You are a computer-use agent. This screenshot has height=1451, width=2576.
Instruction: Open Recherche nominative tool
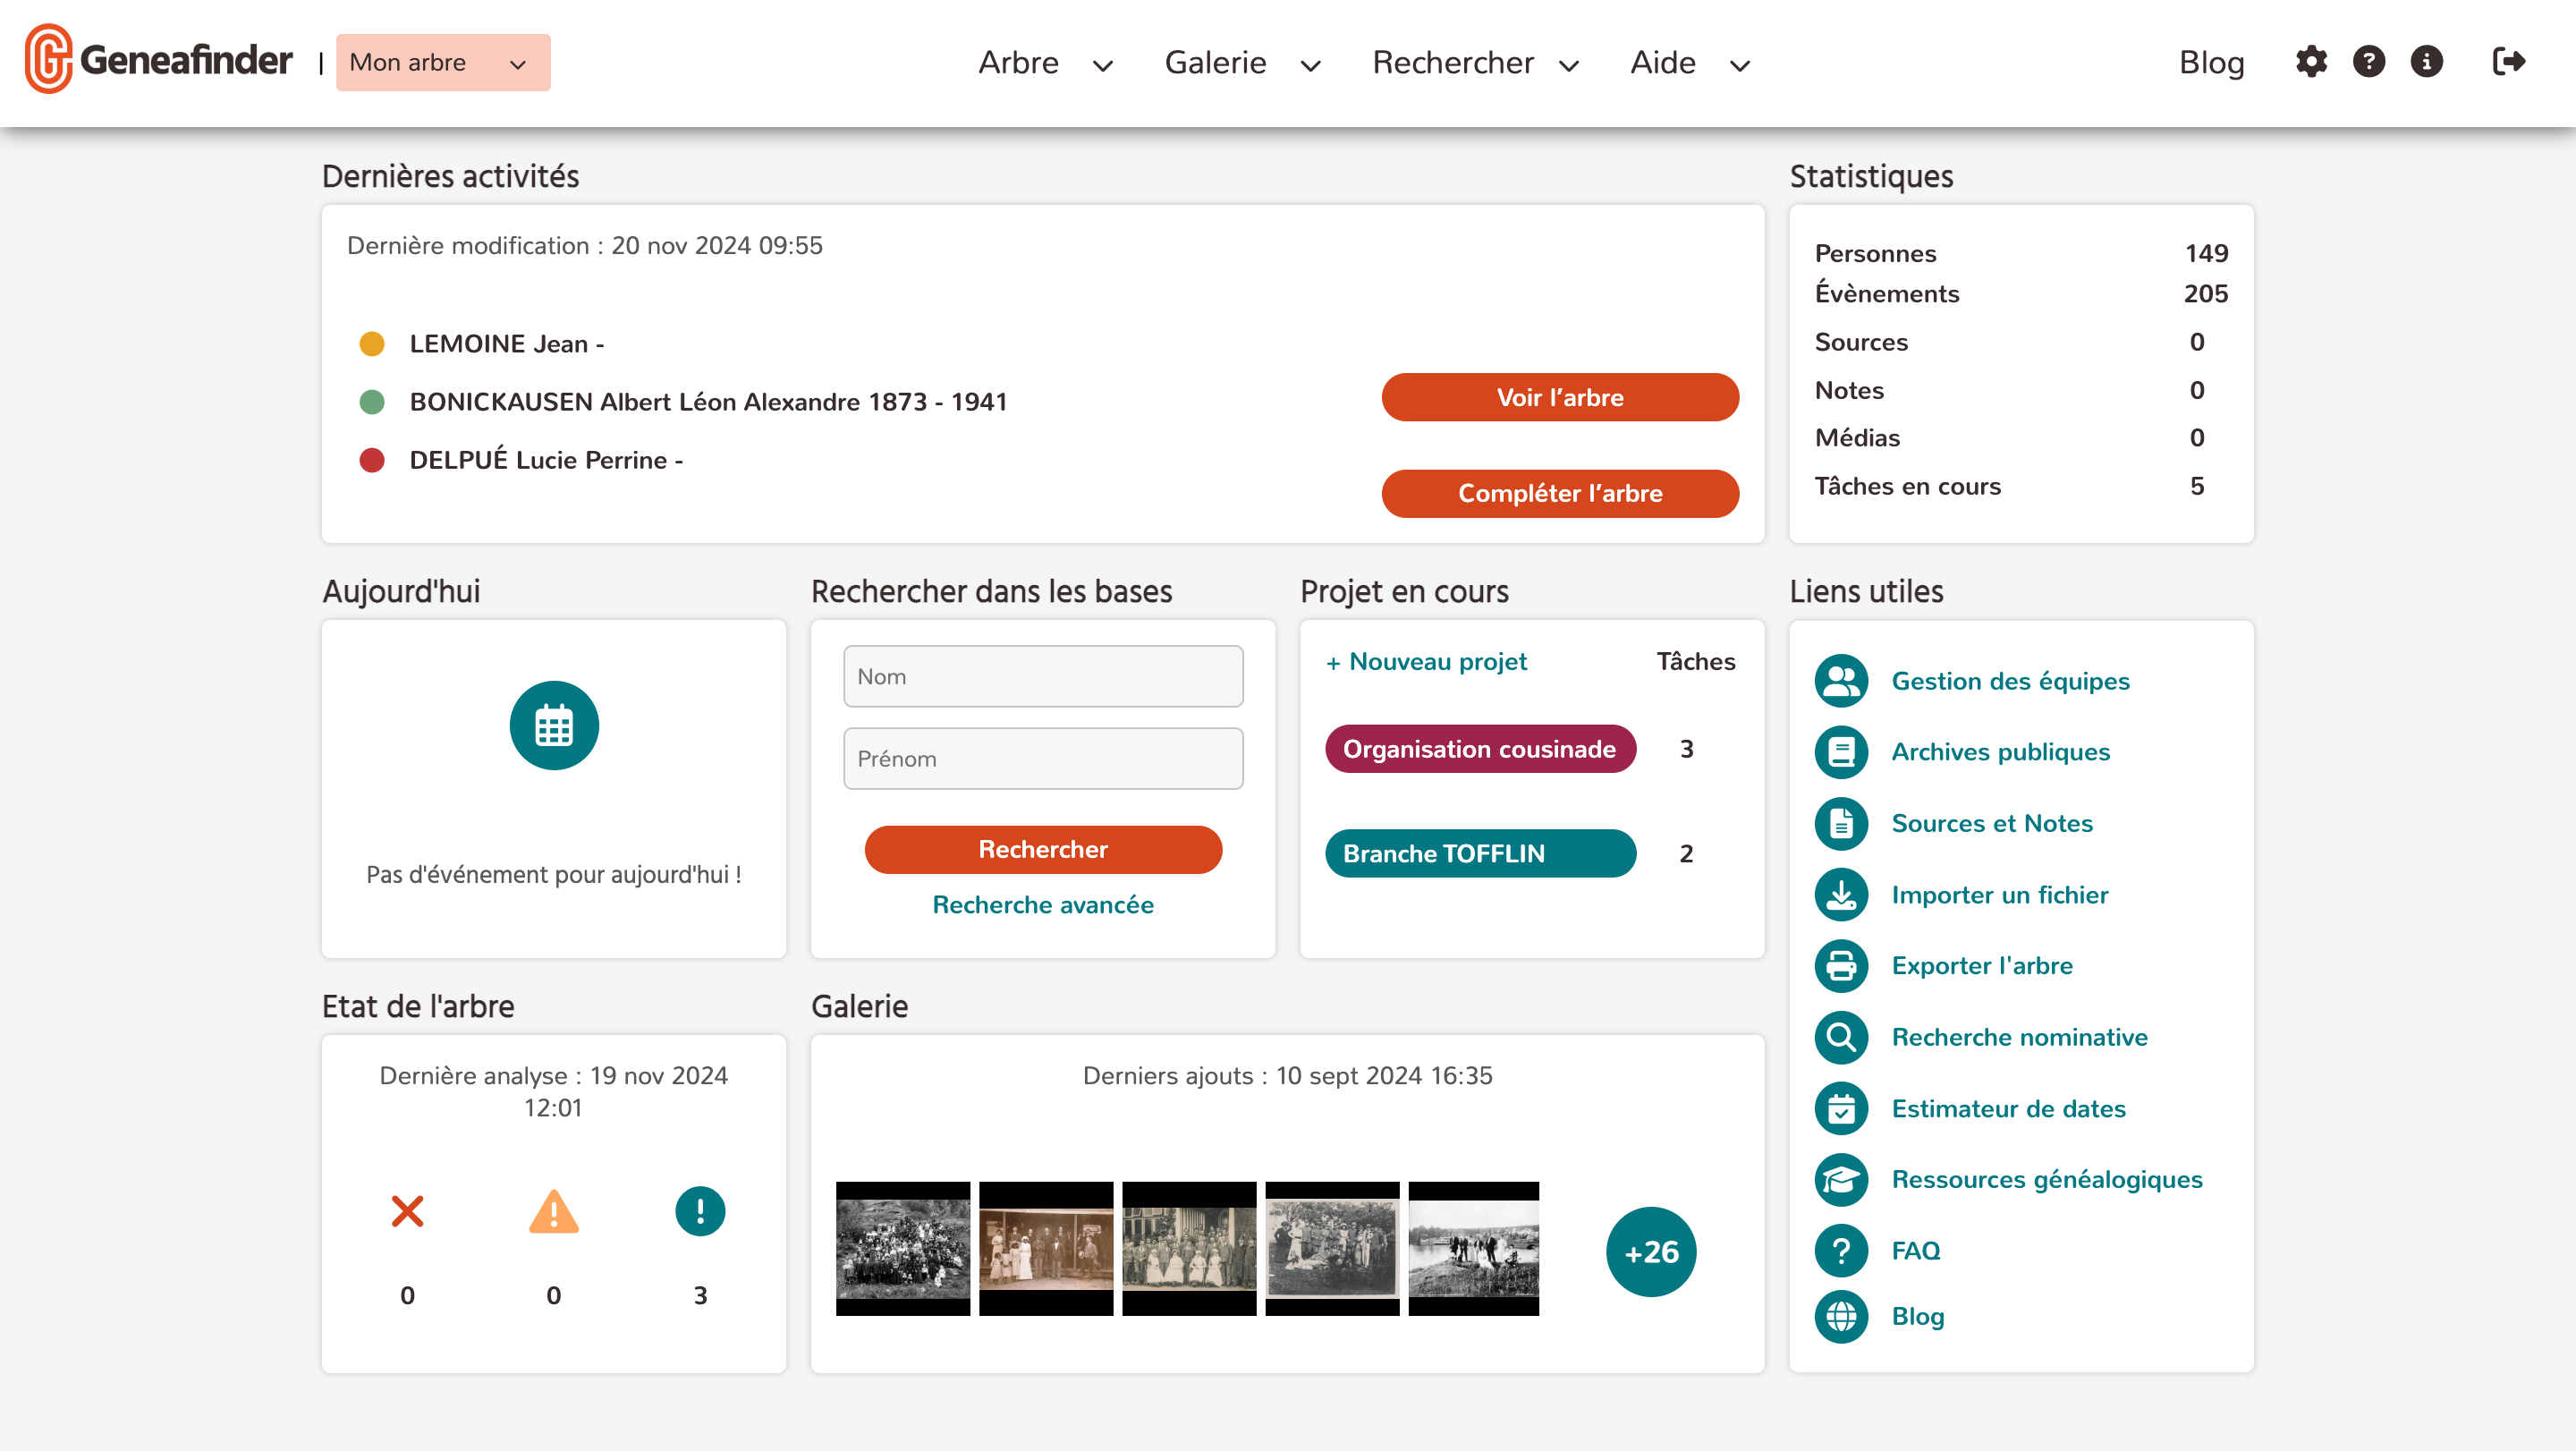(x=2017, y=1037)
